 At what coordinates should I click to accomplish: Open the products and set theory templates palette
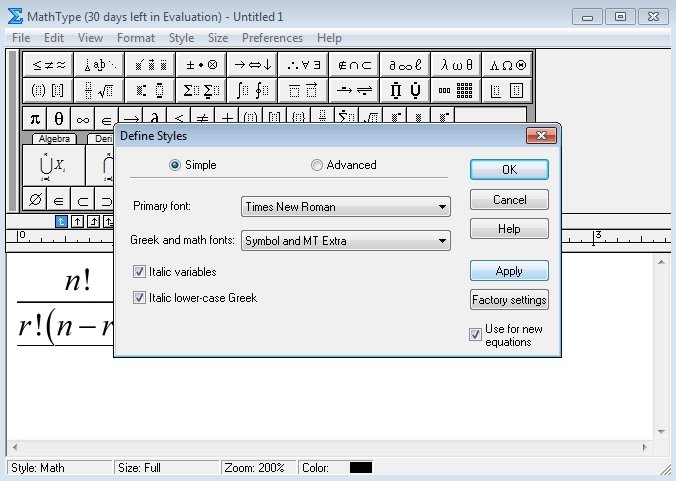point(405,90)
